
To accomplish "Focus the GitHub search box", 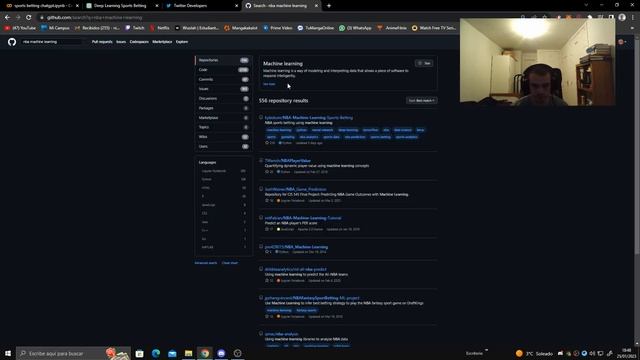I will [52, 42].
